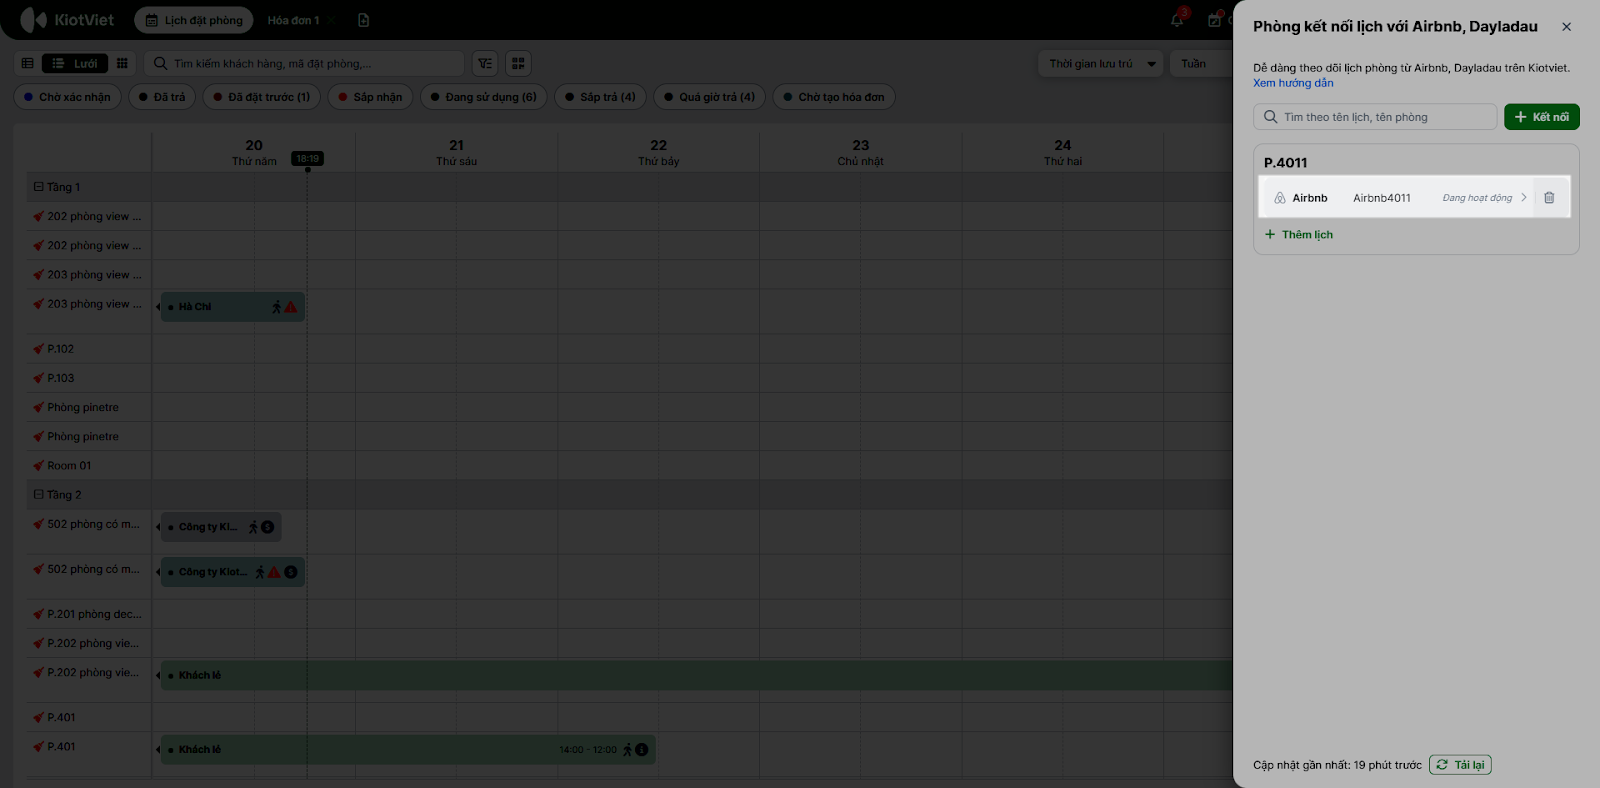Toggle the Chờ tạo hóa đơn filter
Image resolution: width=1600 pixels, height=788 pixels.
coord(834,97)
